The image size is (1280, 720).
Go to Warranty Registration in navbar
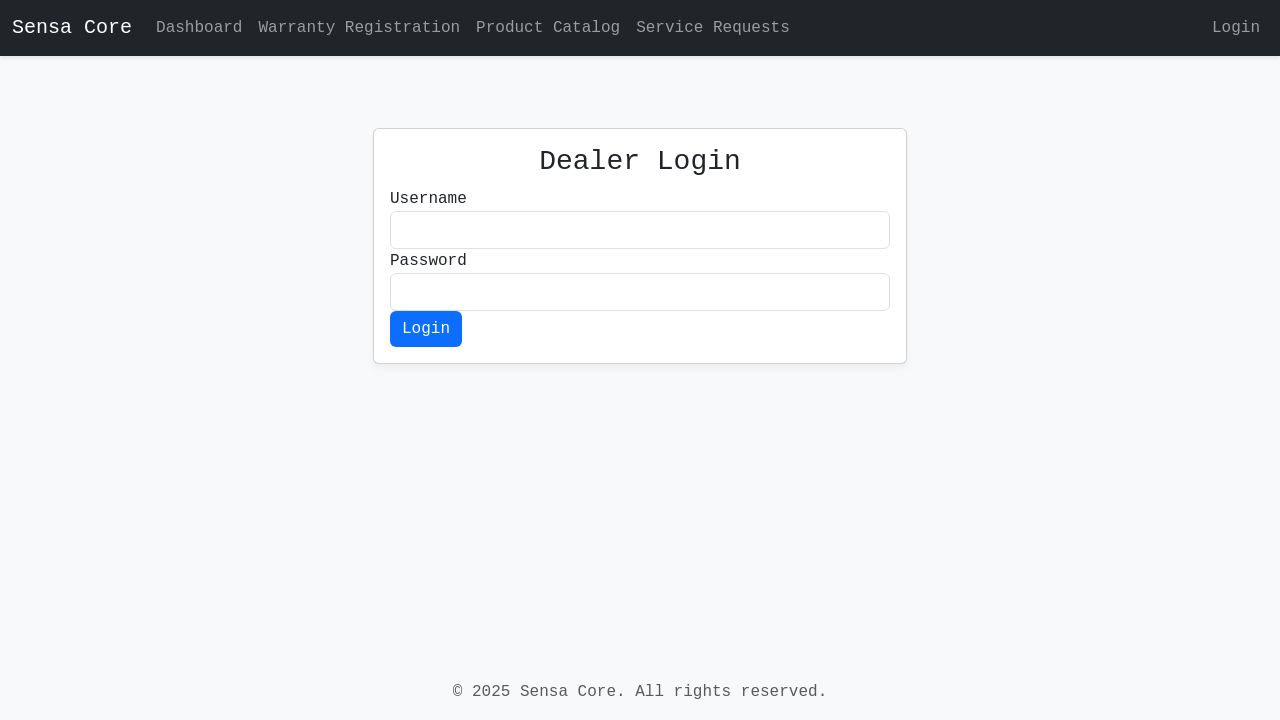tap(359, 27)
